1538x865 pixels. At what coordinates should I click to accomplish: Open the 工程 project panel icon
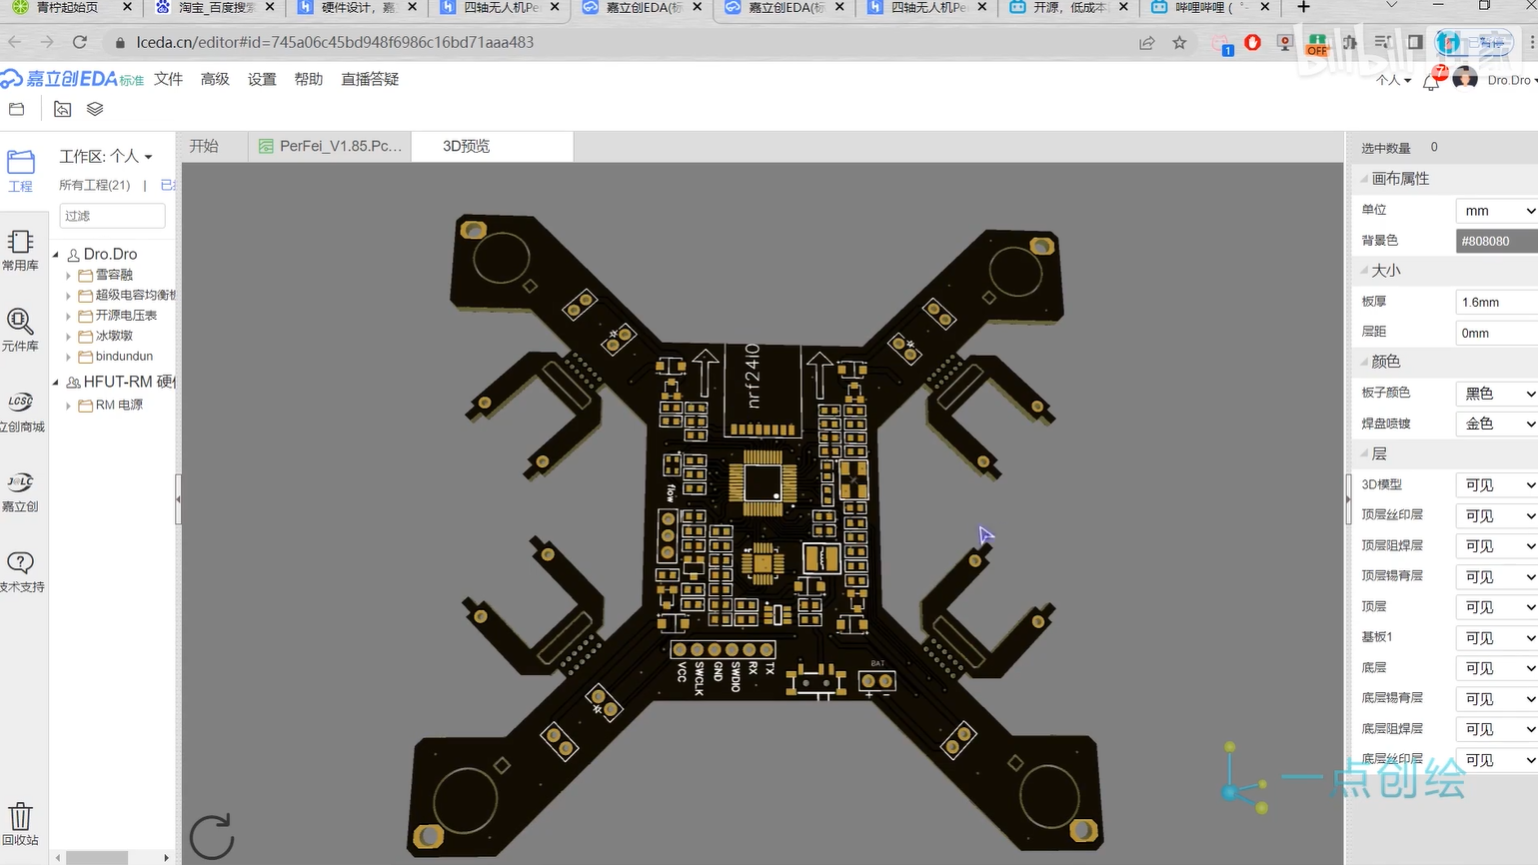coord(20,170)
